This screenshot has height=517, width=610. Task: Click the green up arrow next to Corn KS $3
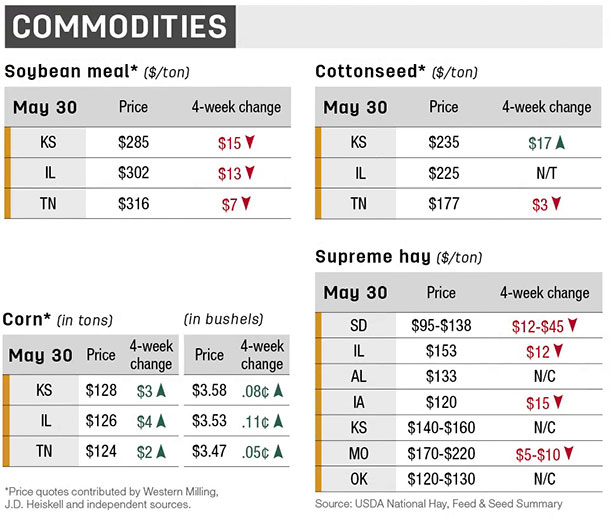pyautogui.click(x=161, y=390)
